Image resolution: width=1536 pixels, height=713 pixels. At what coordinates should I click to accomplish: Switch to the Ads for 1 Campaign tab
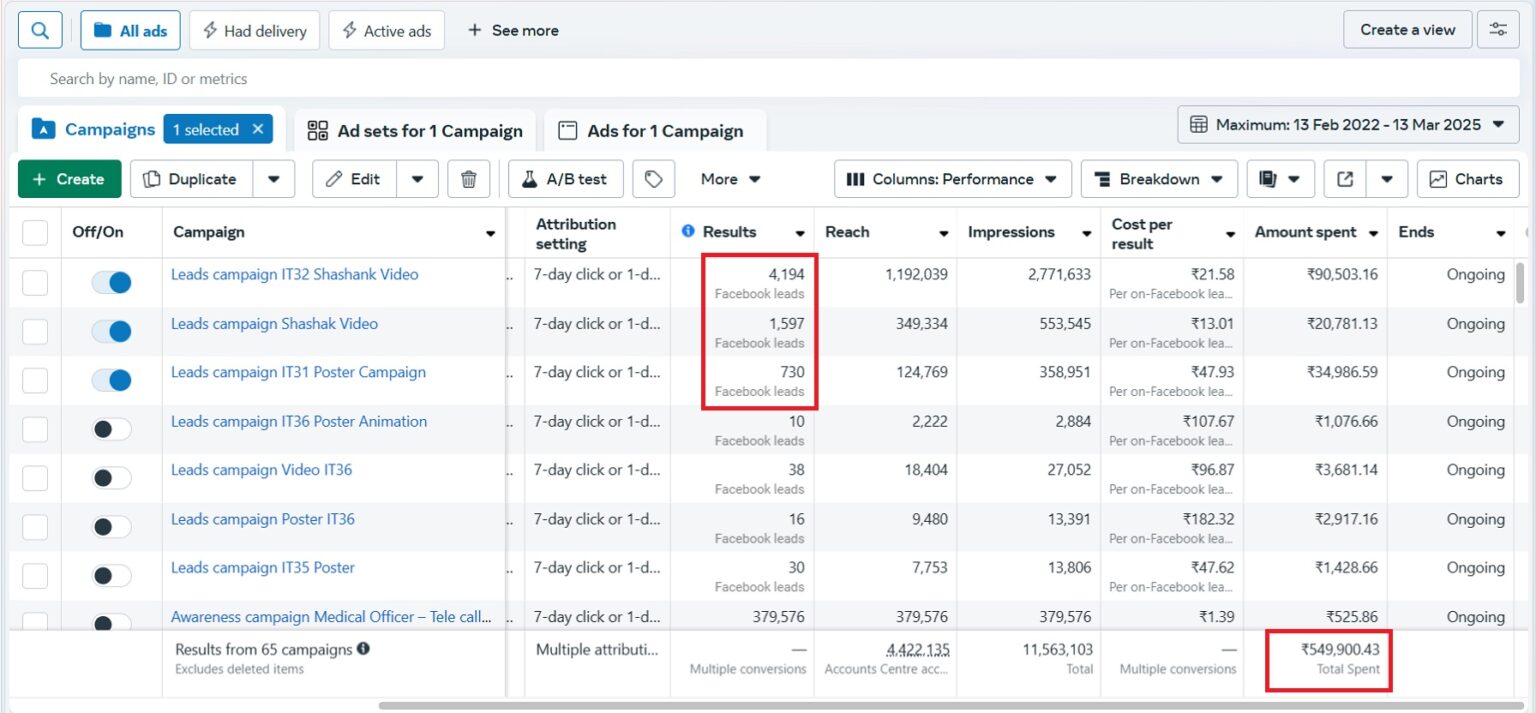click(654, 130)
